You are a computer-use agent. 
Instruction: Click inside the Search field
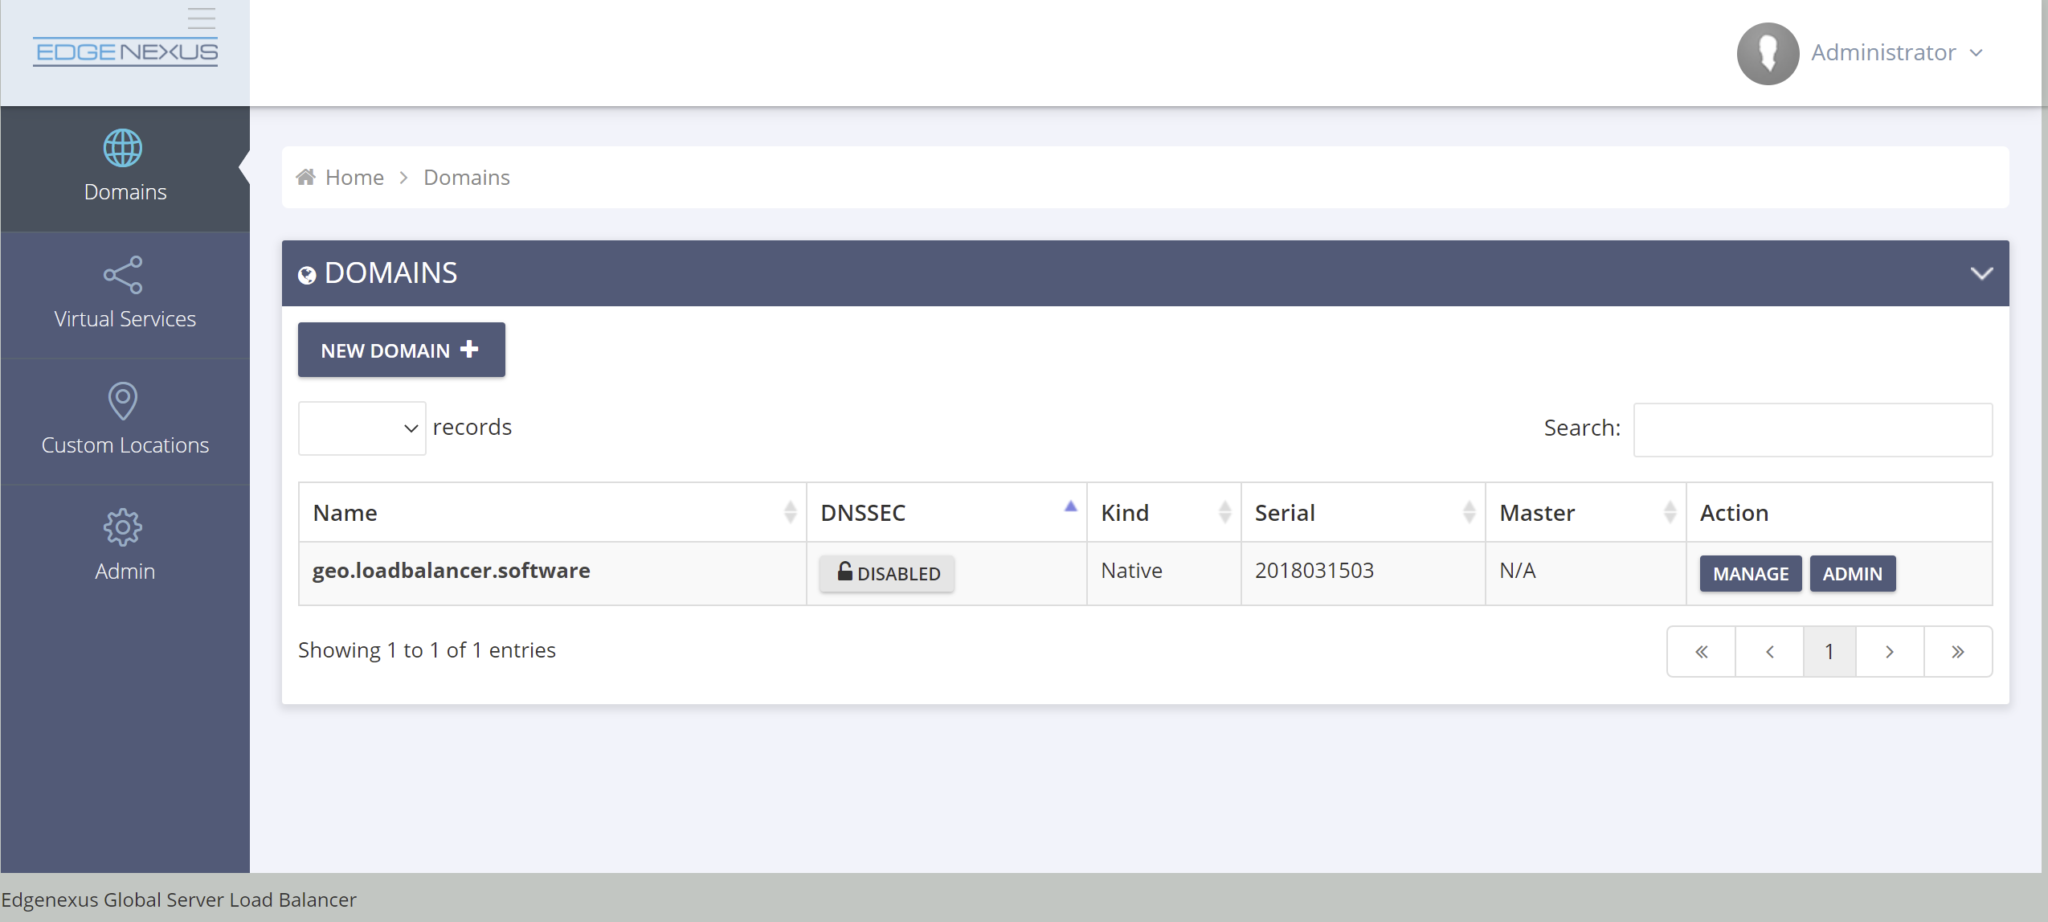click(x=1810, y=428)
